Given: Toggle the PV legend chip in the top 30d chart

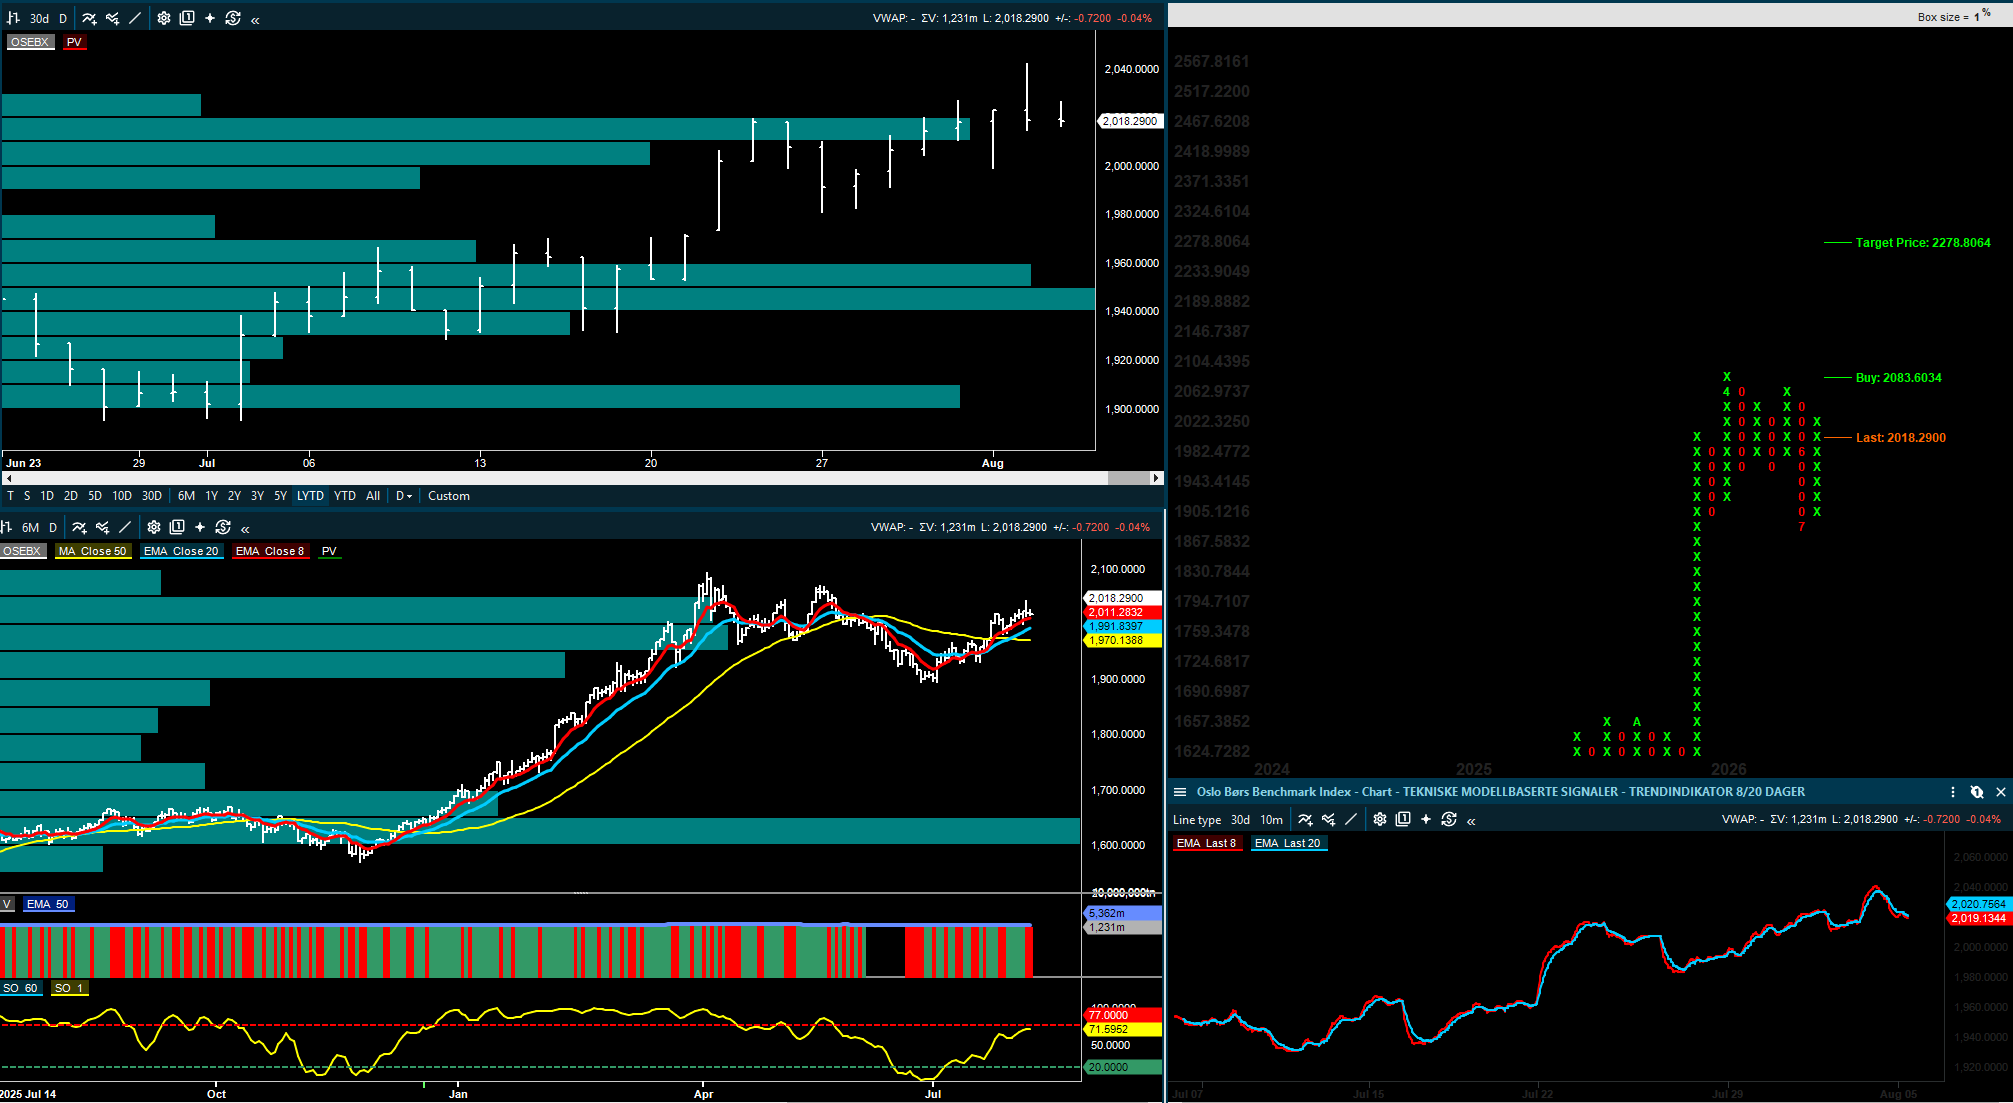Looking at the screenshot, I should pos(74,42).
